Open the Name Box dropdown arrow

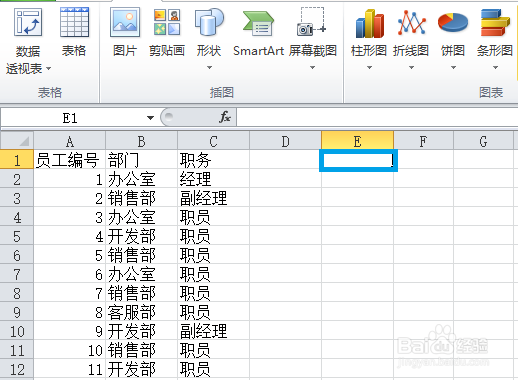[150, 118]
